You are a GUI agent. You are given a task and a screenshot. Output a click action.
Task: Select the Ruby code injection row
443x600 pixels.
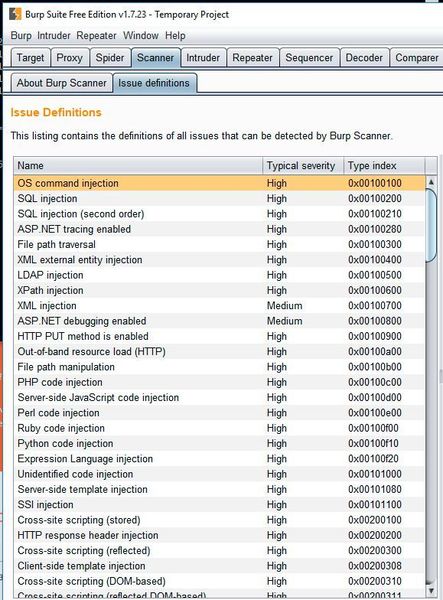click(219, 428)
